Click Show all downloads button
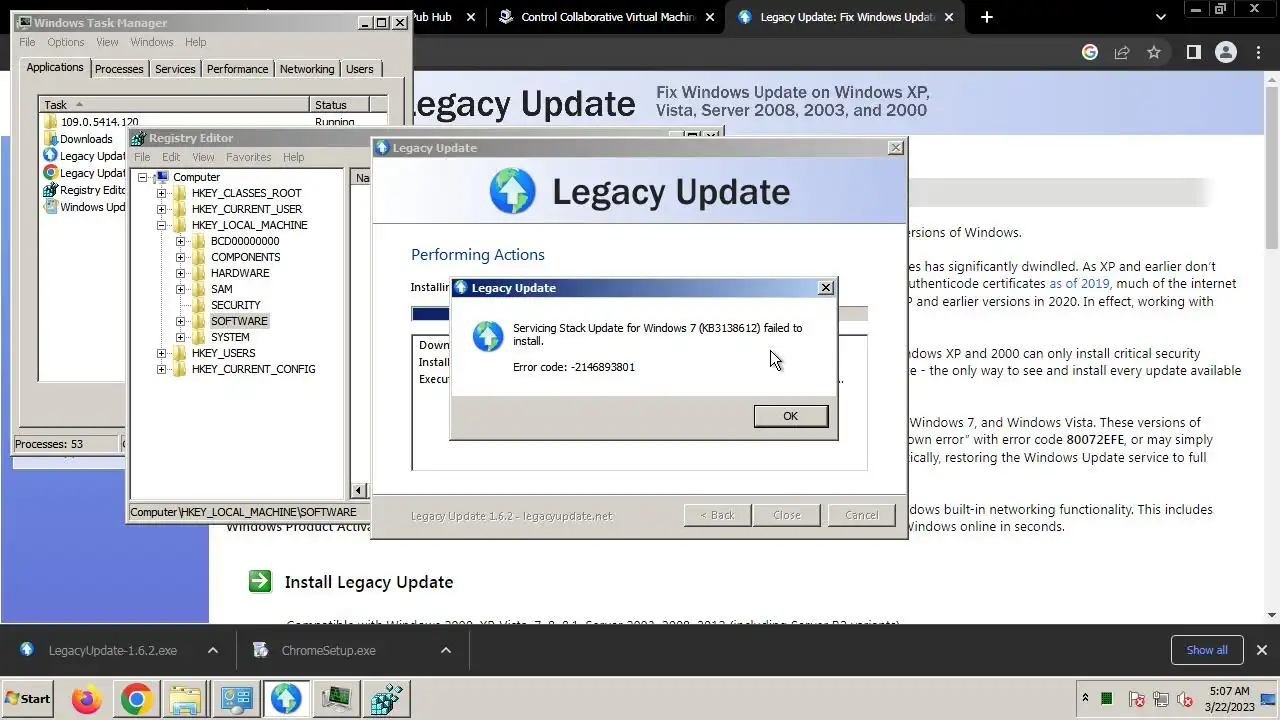 click(x=1207, y=650)
